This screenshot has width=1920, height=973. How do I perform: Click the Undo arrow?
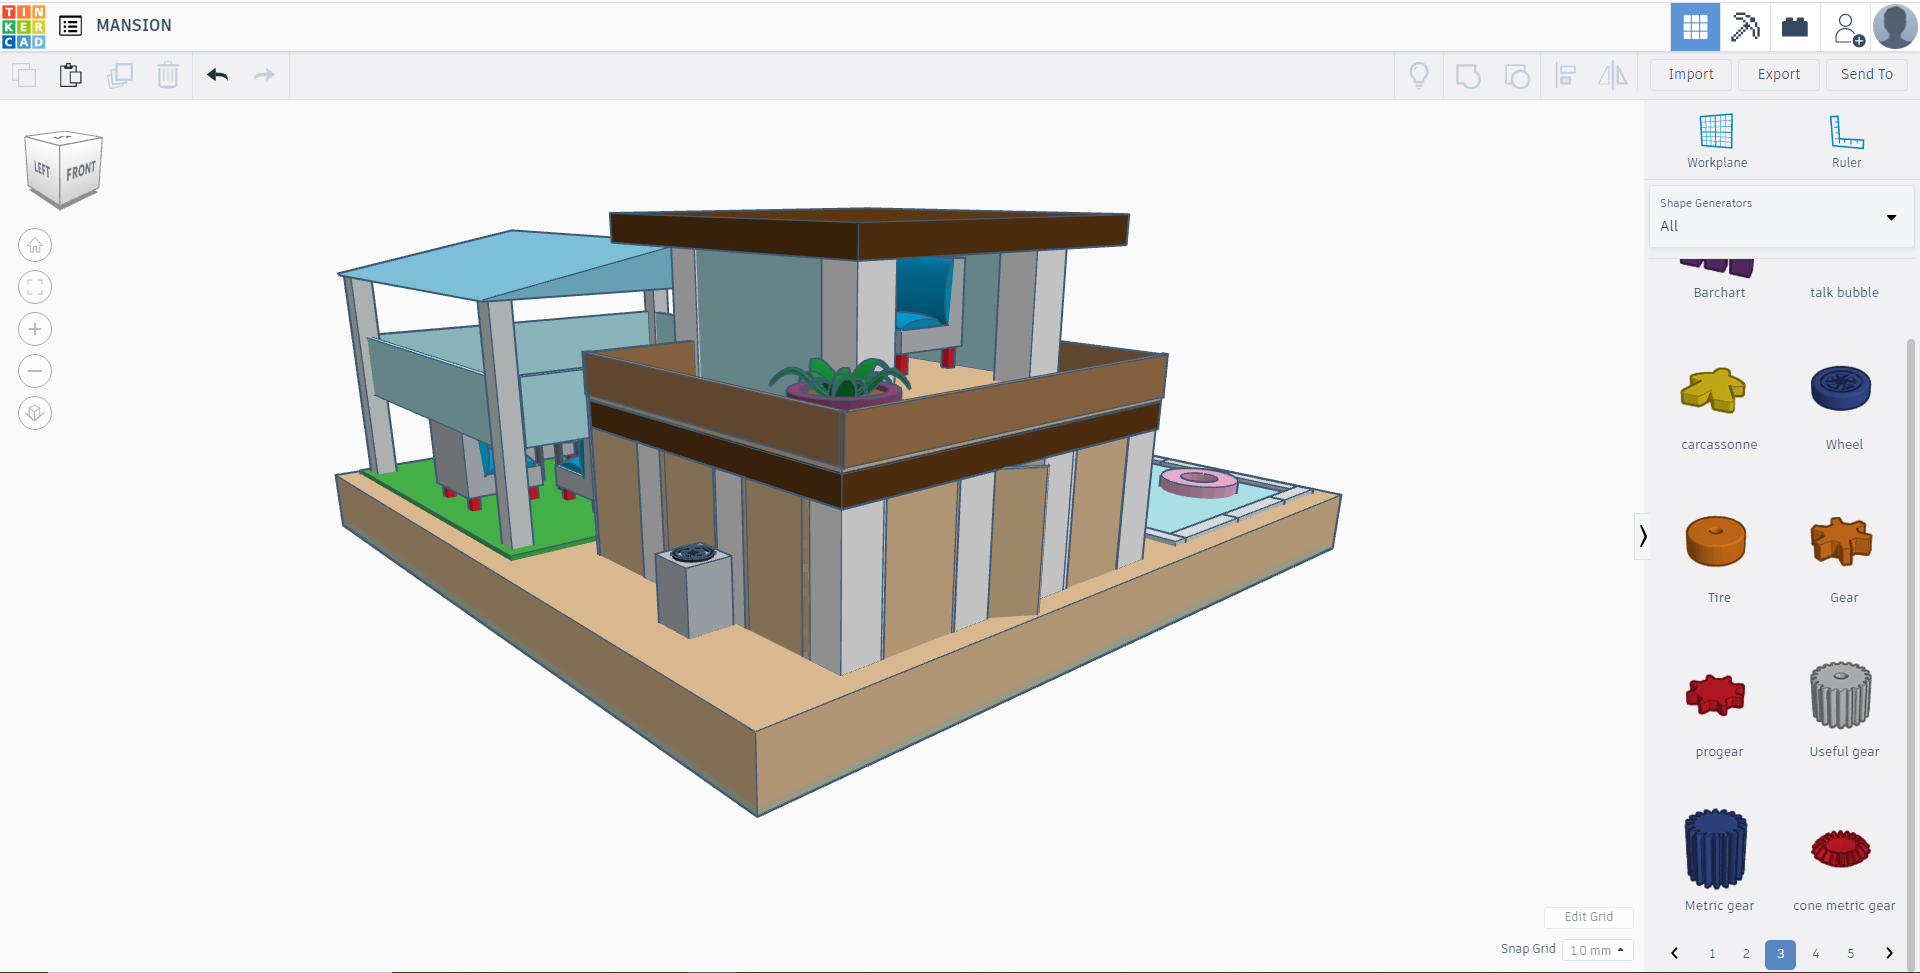click(217, 75)
